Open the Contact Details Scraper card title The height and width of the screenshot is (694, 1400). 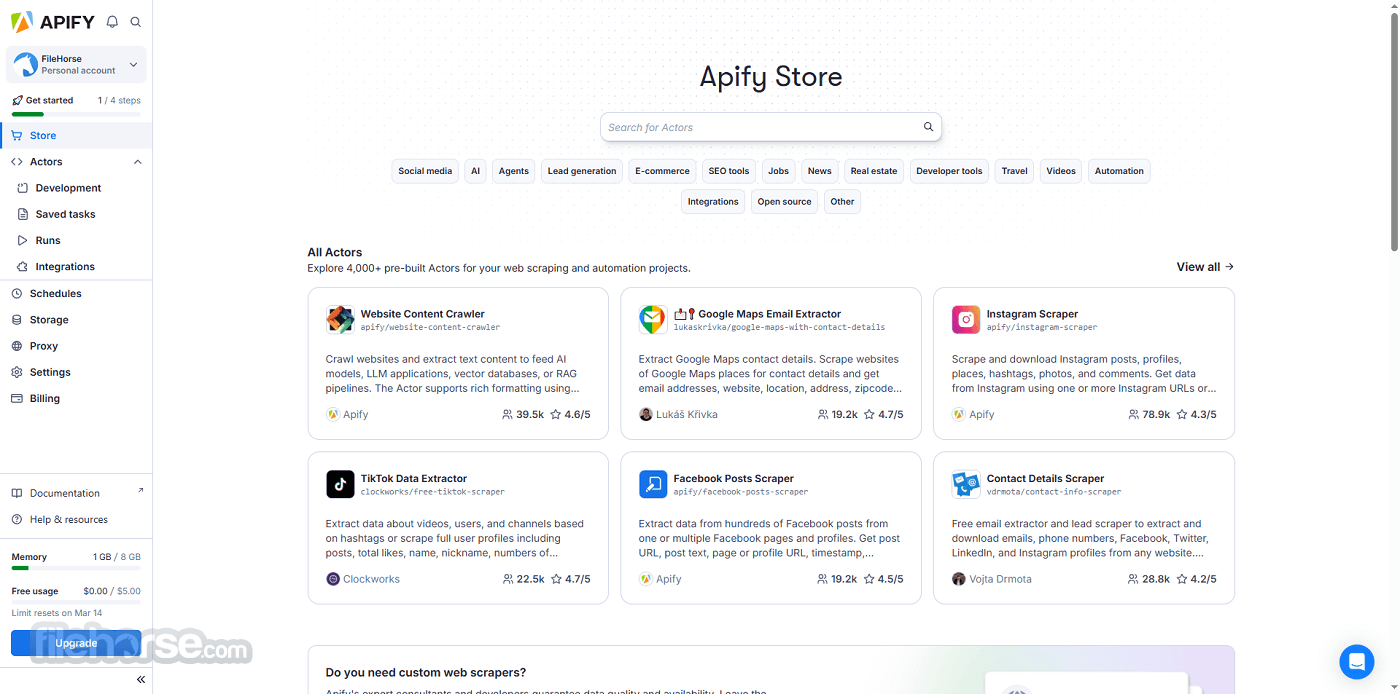(1045, 478)
